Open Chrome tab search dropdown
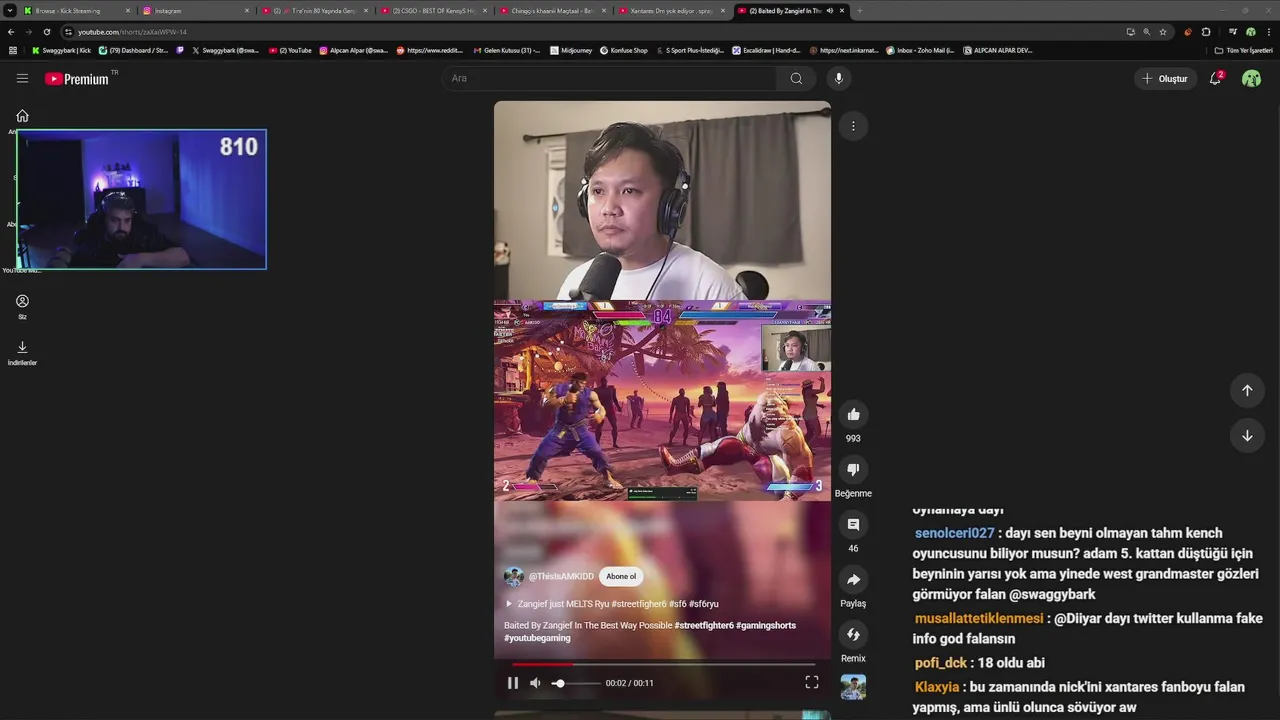 10,10
